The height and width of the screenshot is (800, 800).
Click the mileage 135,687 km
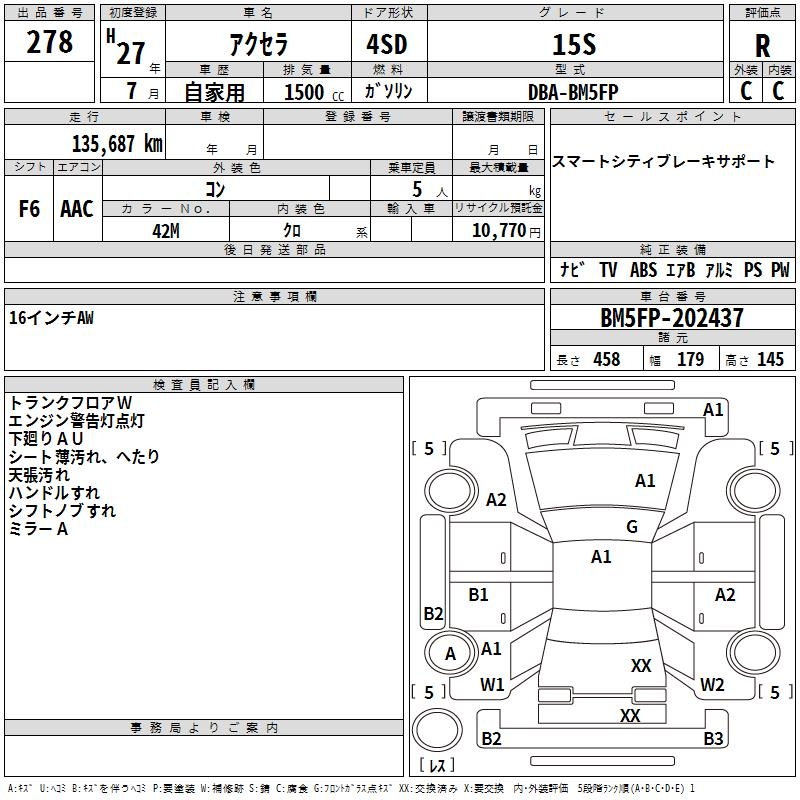[117, 144]
